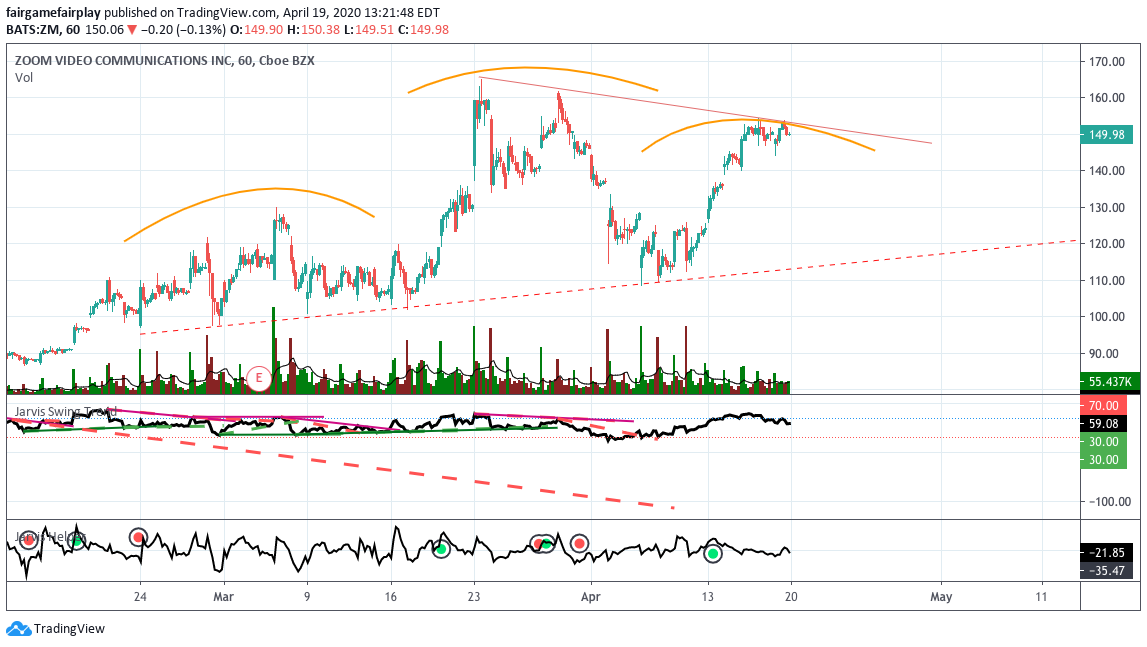
Task: Click the BATS:ZM, 60 symbol text
Action: click(x=43, y=30)
